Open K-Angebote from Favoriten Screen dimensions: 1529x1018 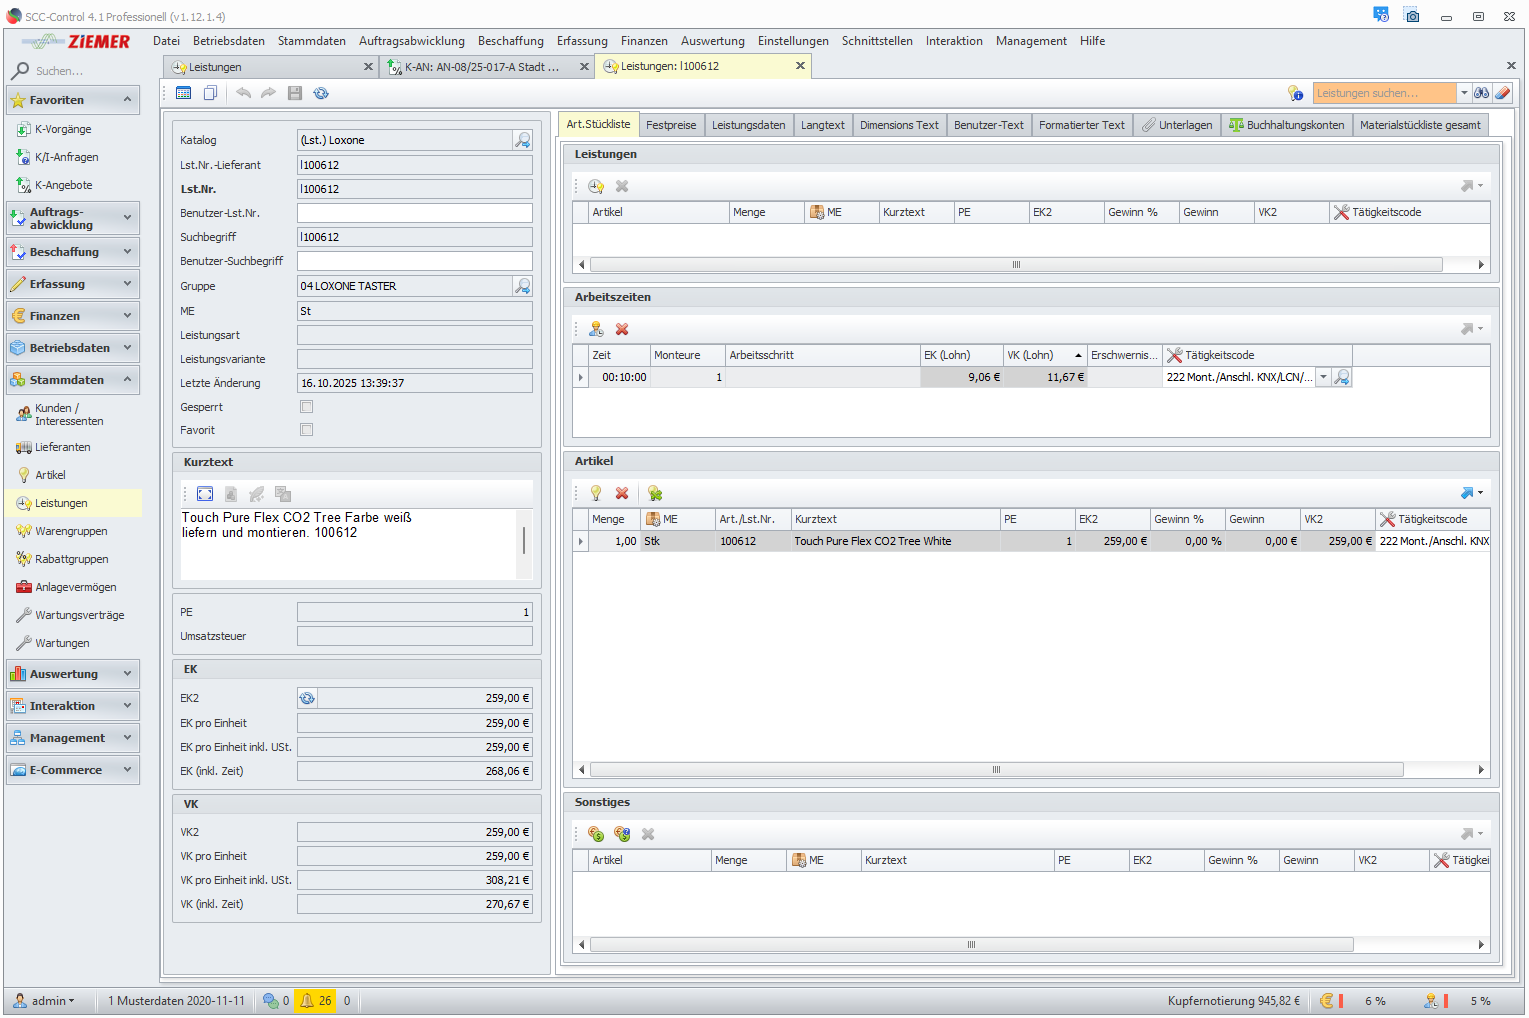(x=63, y=185)
